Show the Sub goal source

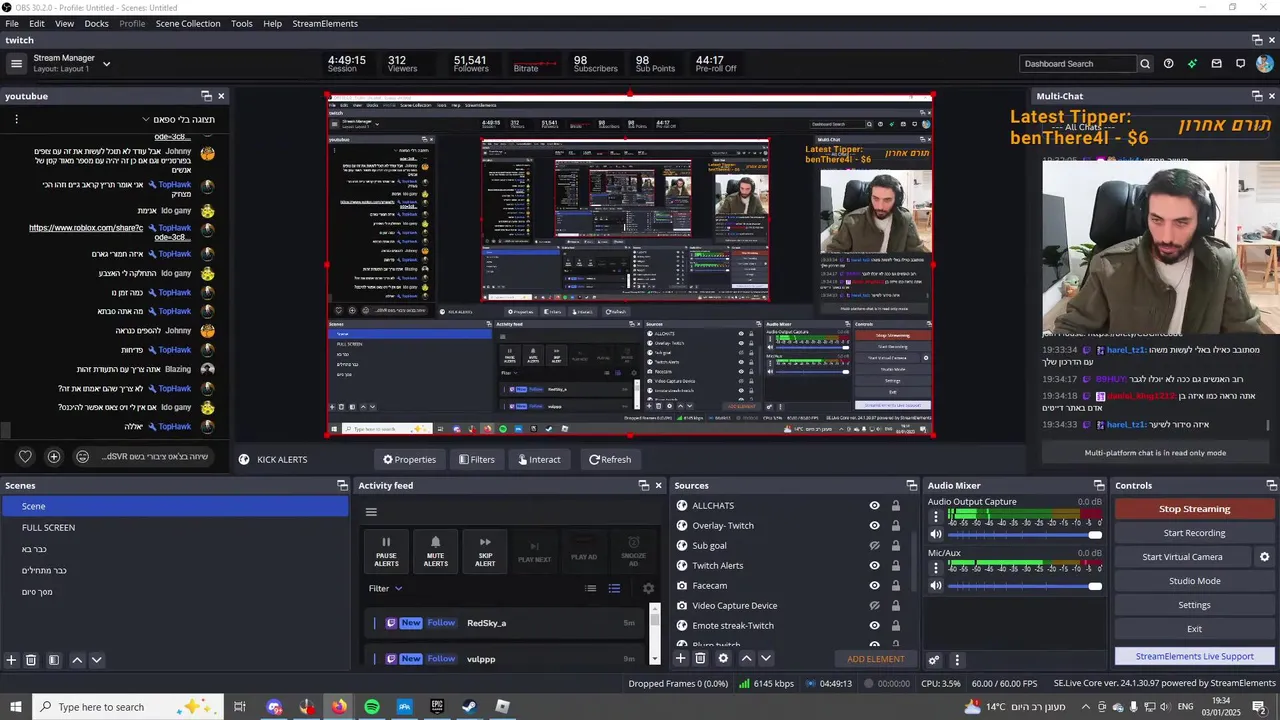pos(875,546)
